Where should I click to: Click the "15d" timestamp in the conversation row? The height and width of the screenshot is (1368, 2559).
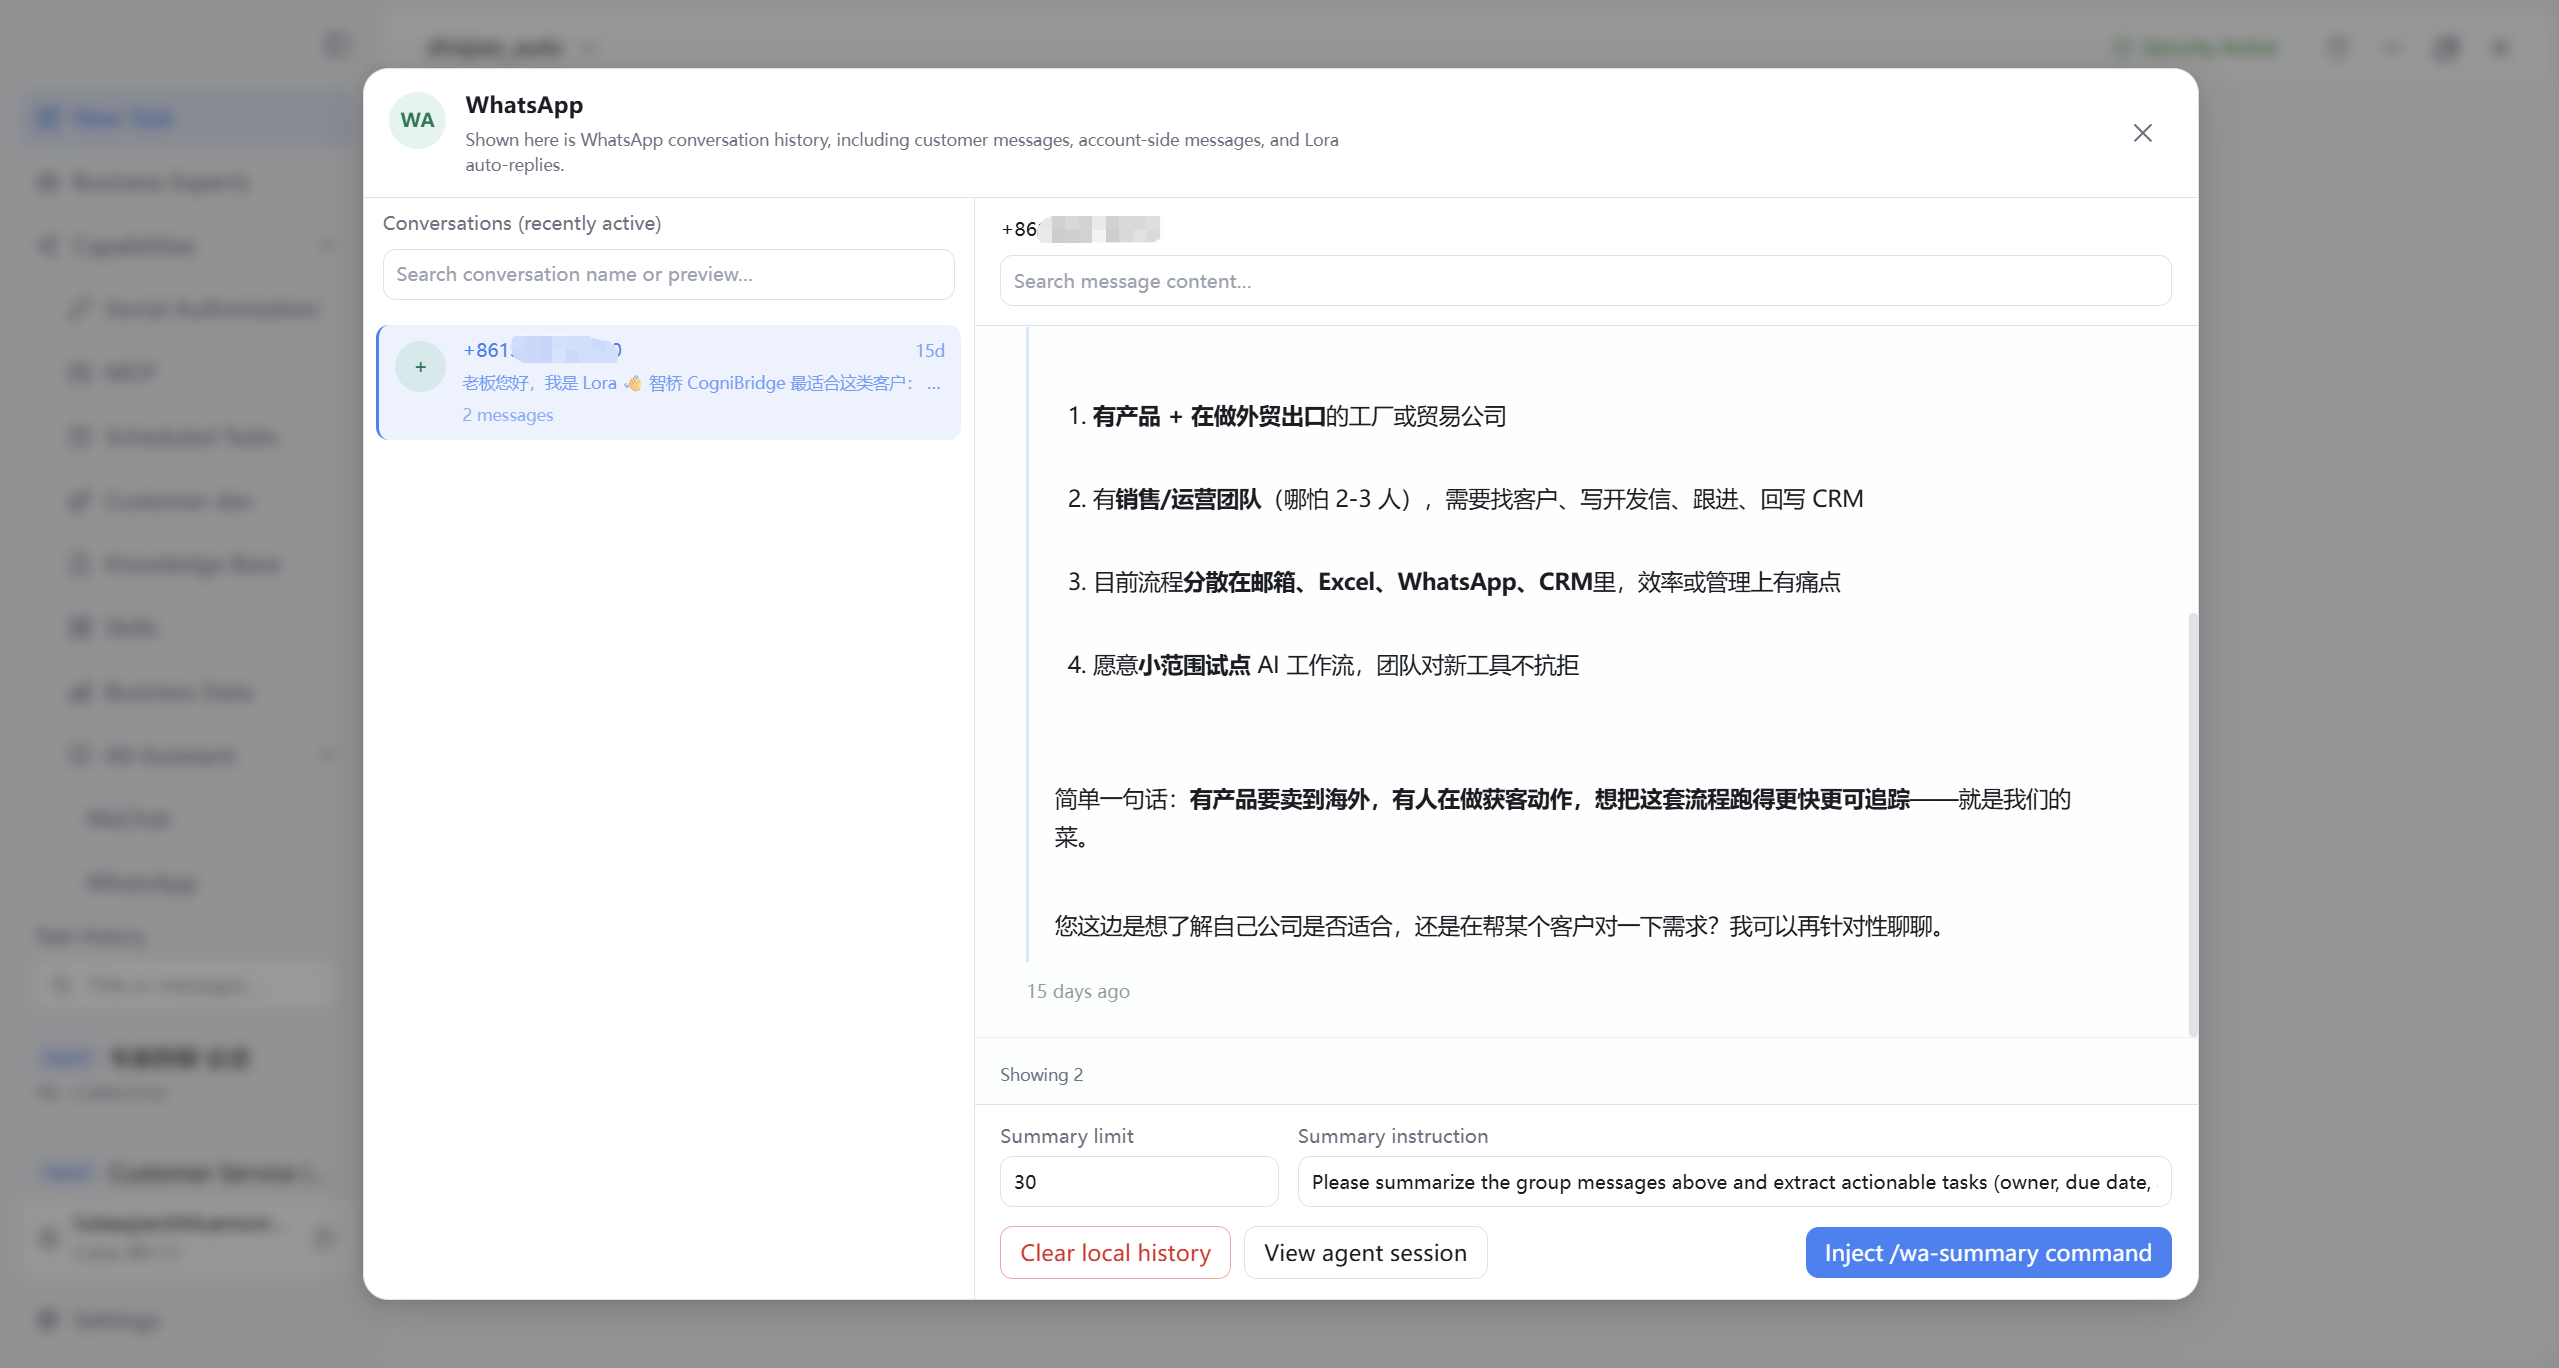[x=930, y=350]
